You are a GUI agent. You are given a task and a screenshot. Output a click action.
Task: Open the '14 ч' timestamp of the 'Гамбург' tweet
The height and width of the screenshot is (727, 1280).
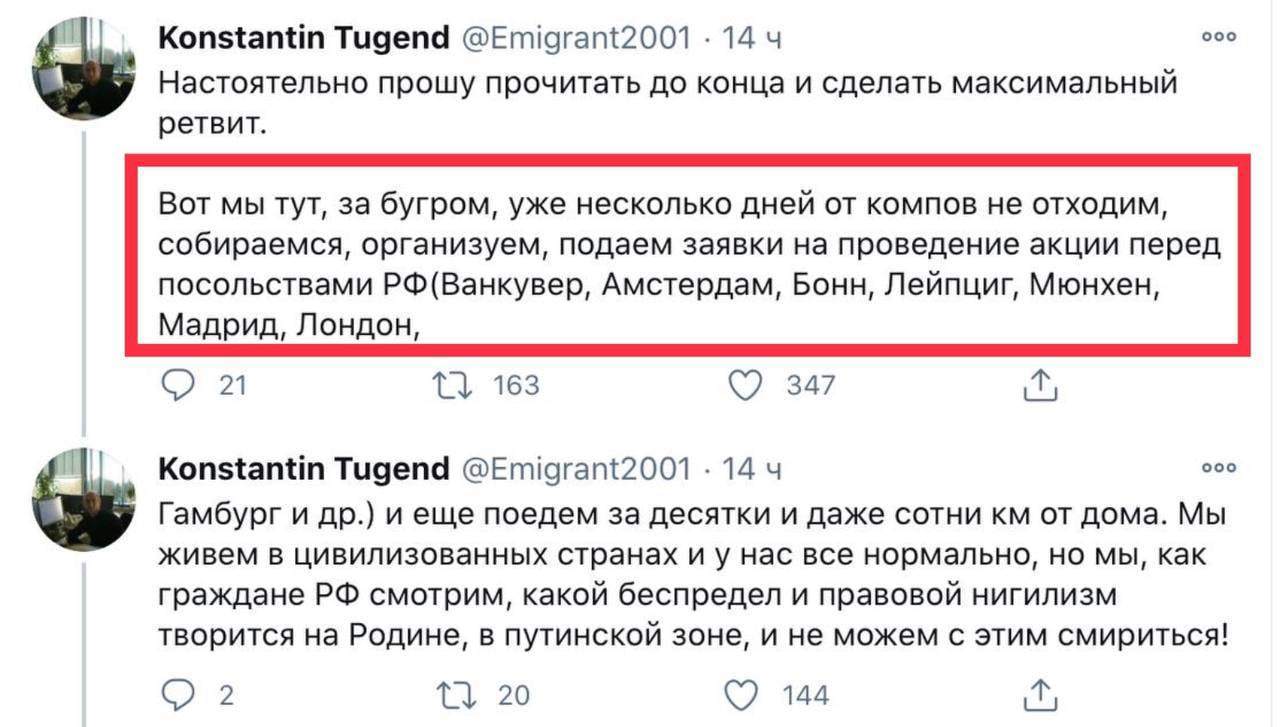pyautogui.click(x=752, y=468)
